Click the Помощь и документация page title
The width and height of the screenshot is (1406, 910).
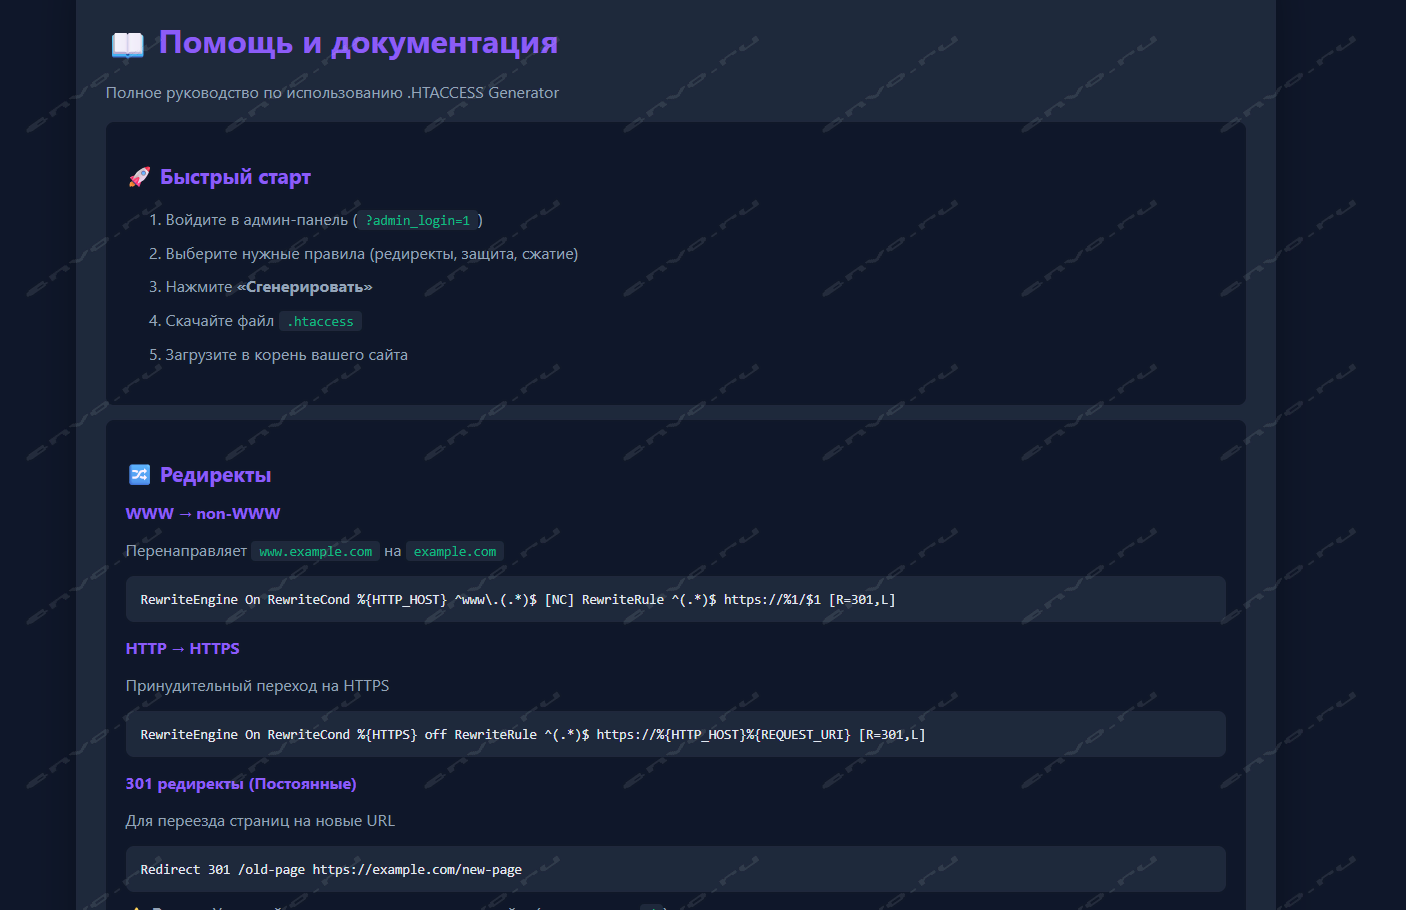pos(358,43)
